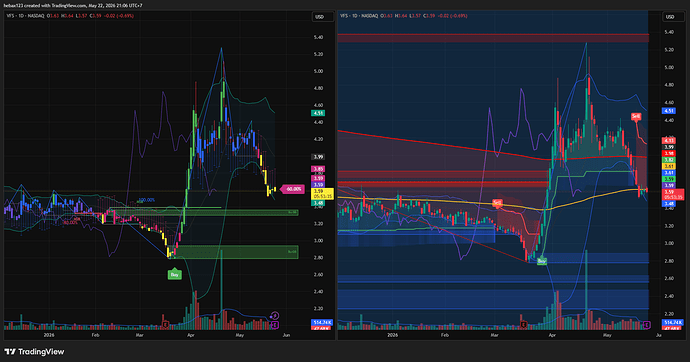This screenshot has width=690, height=362.
Task: Click the yellow 3.61 price label on right chart
Action: [669, 167]
